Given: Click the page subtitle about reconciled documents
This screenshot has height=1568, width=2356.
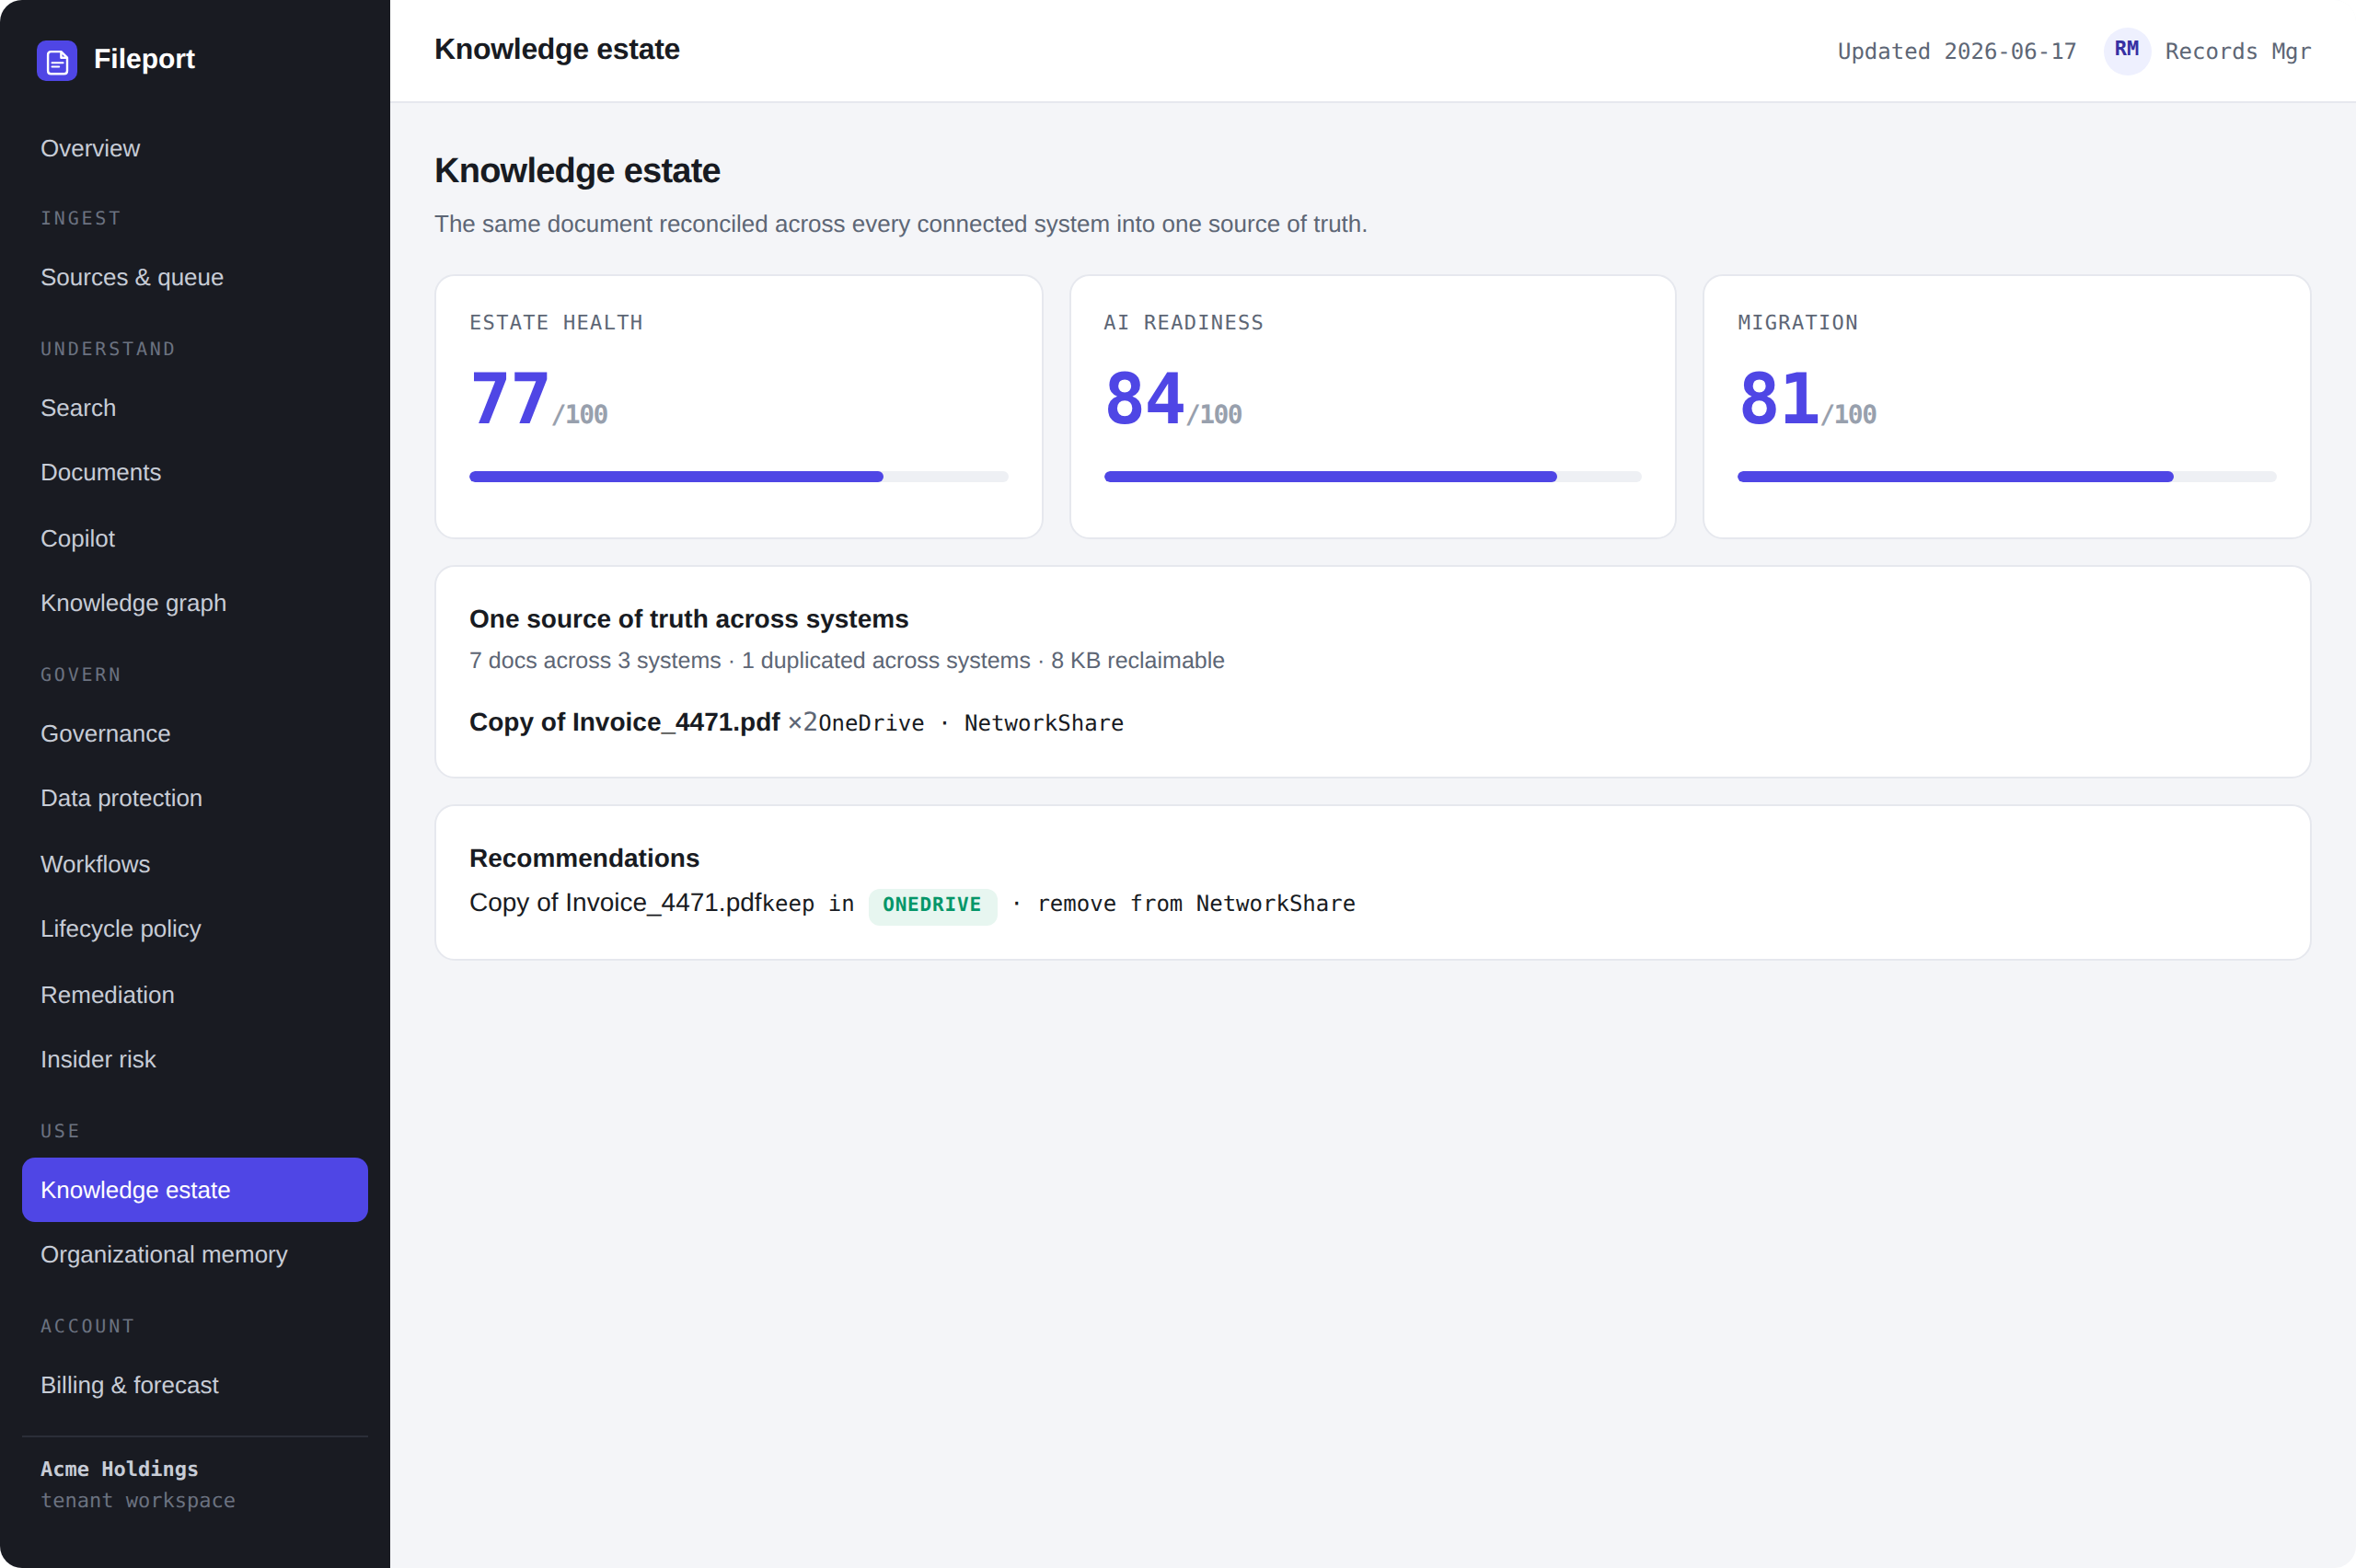Looking at the screenshot, I should 900,224.
